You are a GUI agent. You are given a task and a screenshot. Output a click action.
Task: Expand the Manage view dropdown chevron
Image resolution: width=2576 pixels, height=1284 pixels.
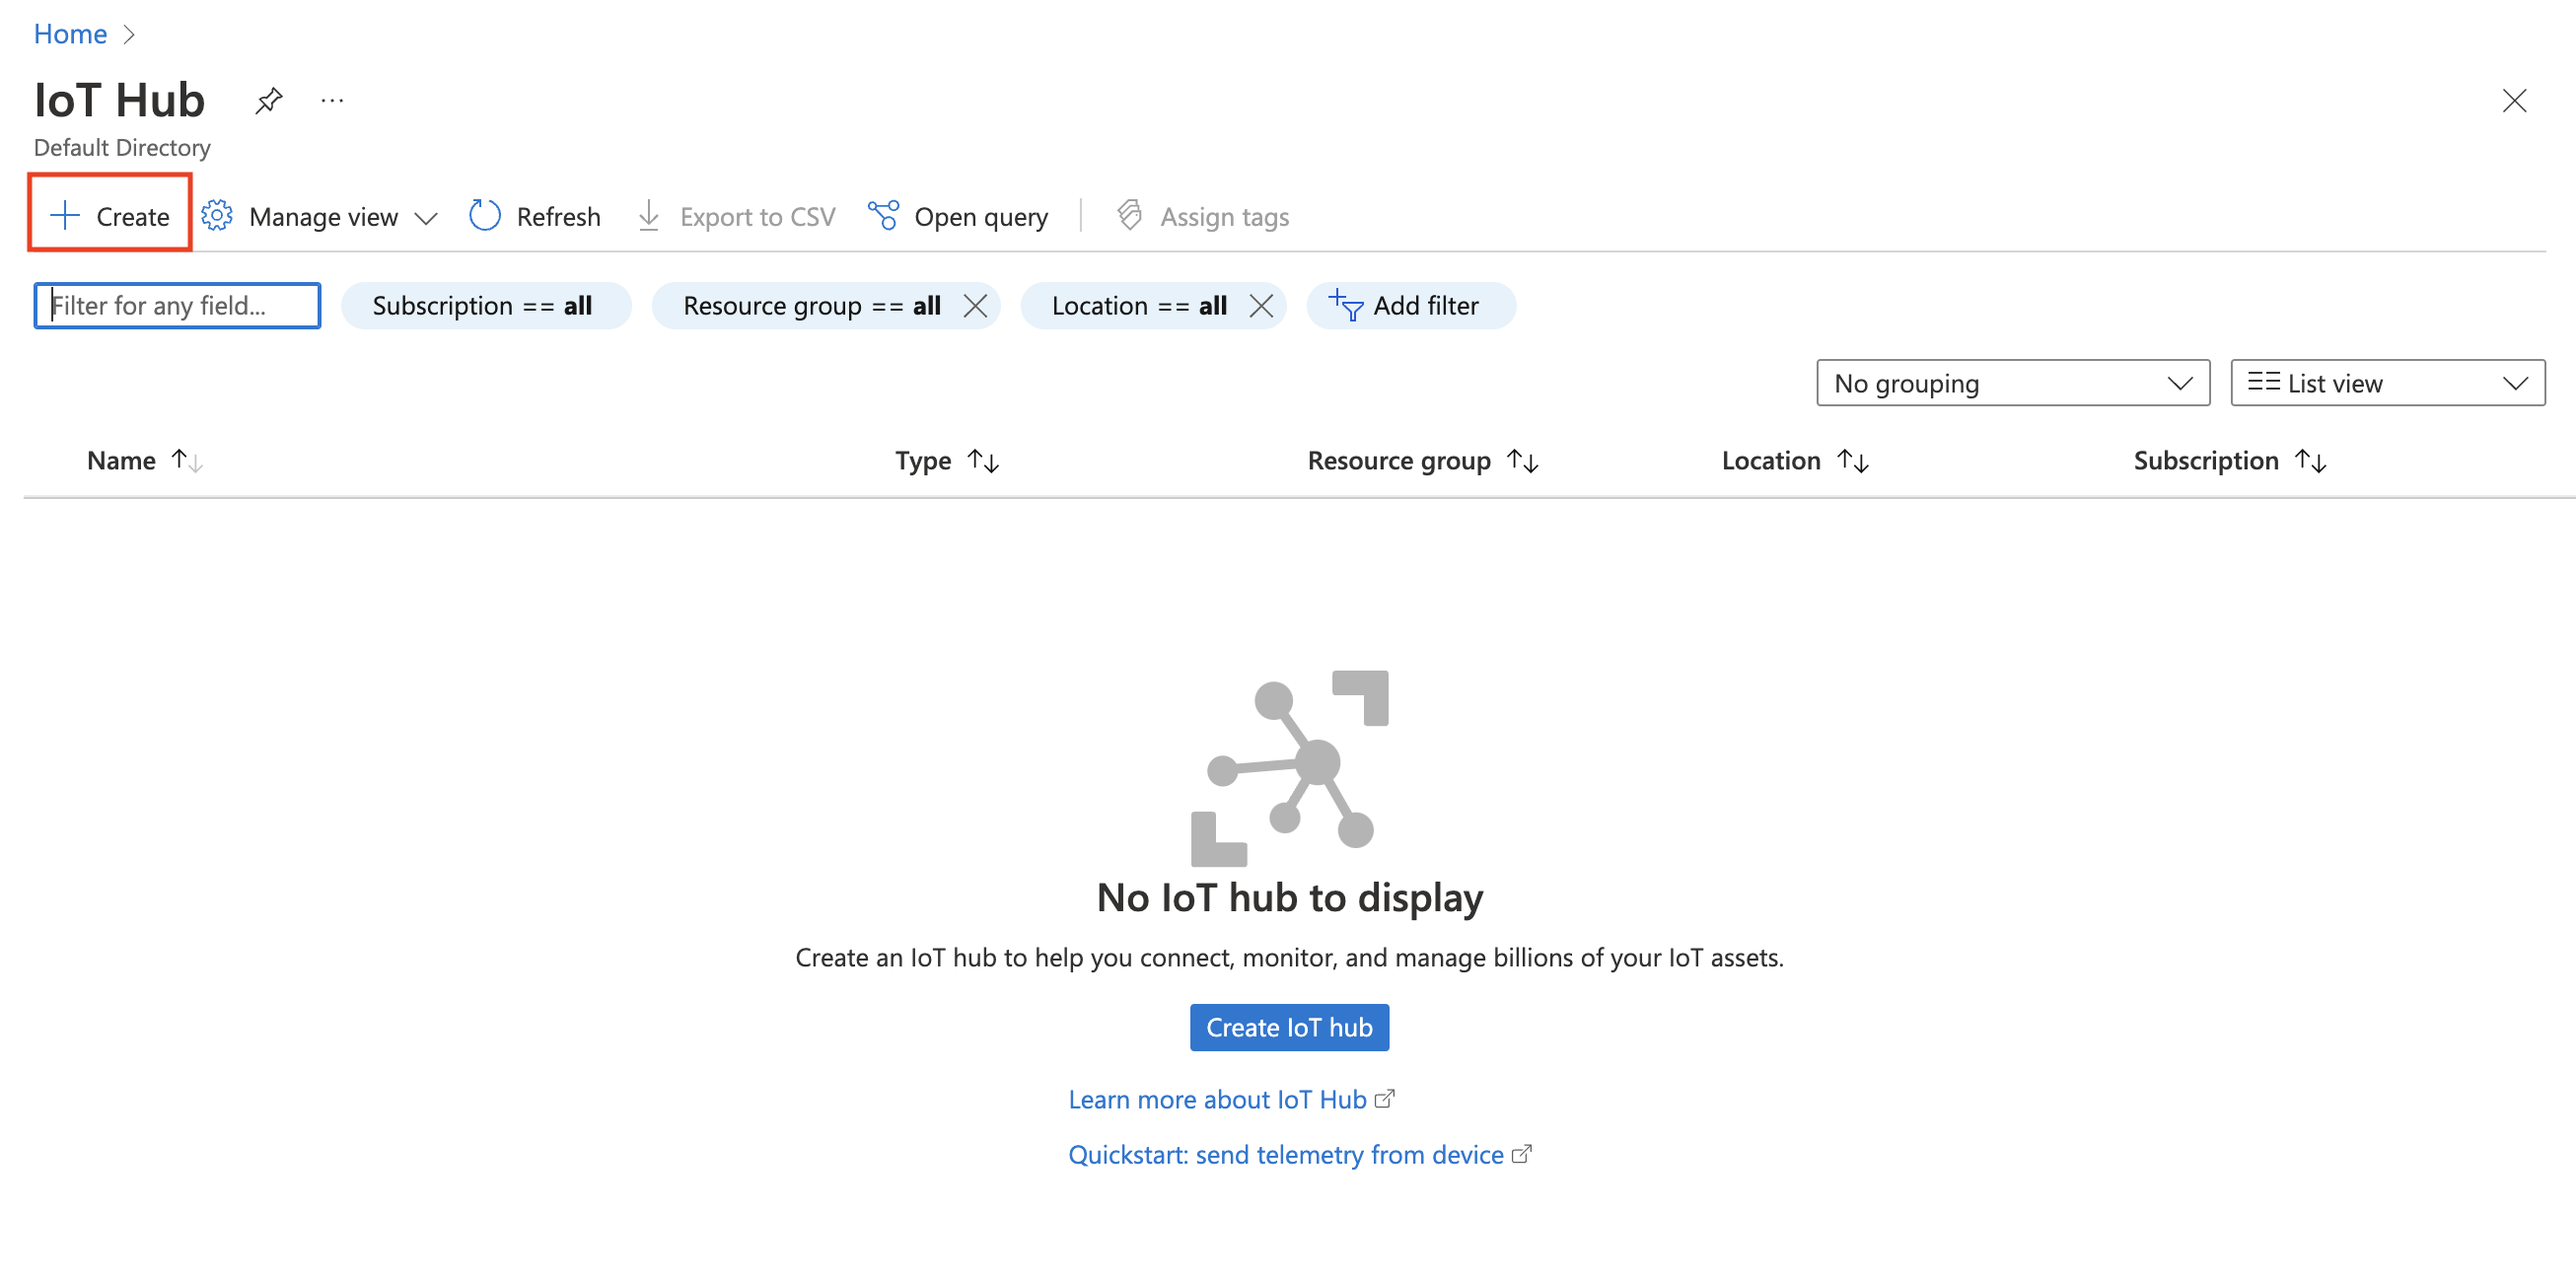click(428, 217)
